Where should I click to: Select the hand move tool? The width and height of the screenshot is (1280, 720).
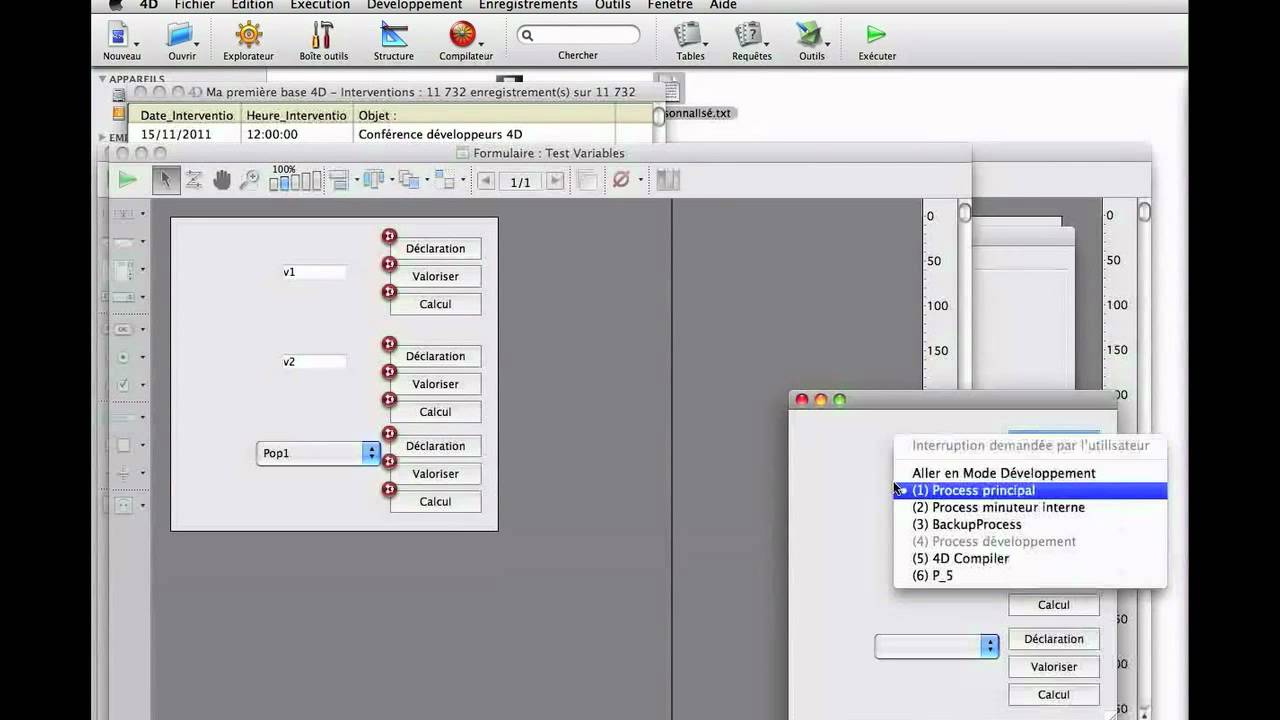point(221,180)
